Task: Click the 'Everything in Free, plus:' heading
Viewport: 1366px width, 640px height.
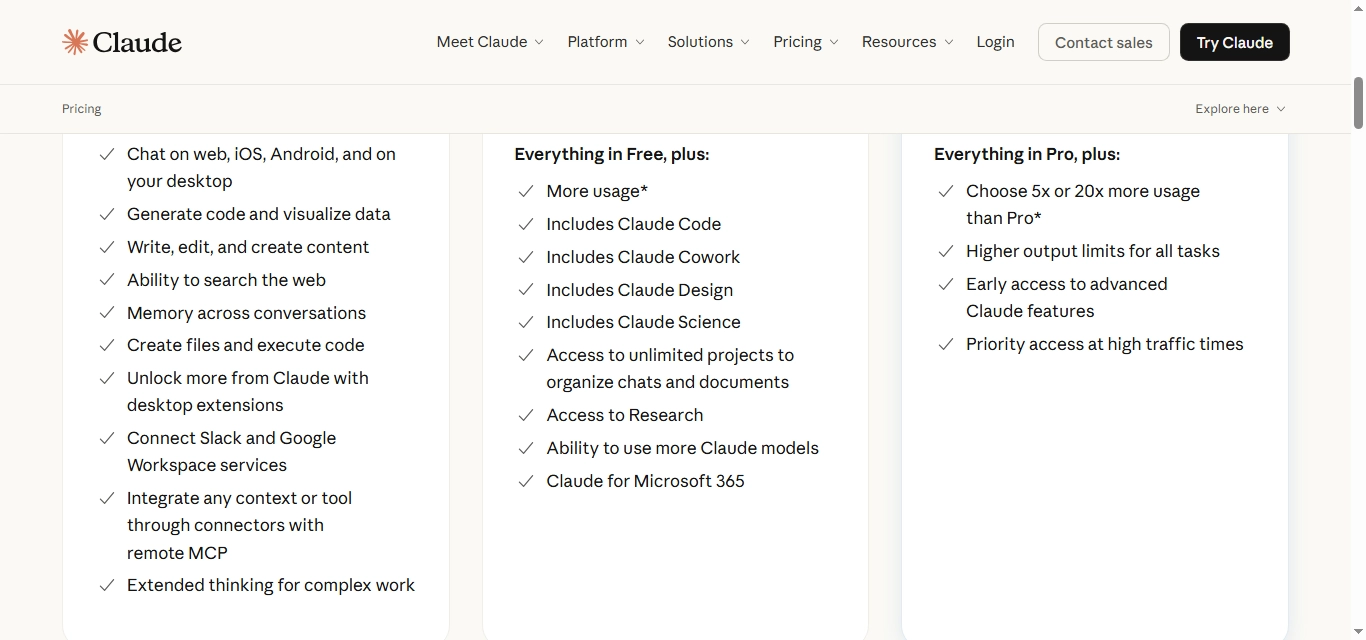Action: pos(612,154)
